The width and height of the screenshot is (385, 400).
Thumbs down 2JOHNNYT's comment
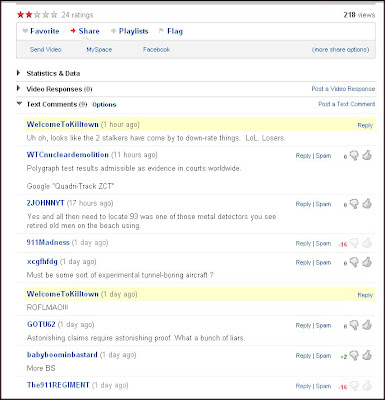(x=354, y=204)
